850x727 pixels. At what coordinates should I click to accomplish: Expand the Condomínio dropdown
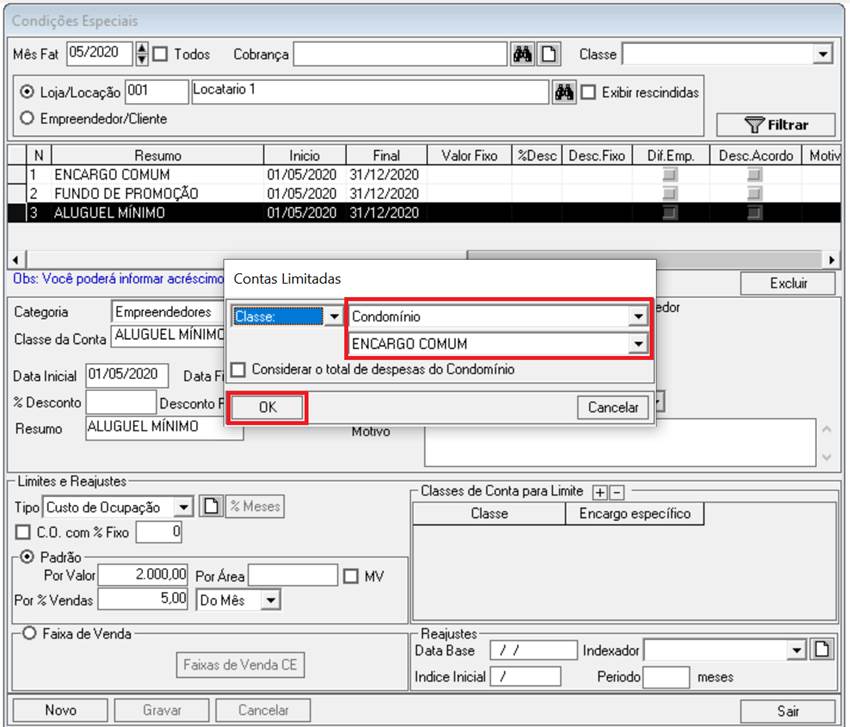[x=638, y=316]
